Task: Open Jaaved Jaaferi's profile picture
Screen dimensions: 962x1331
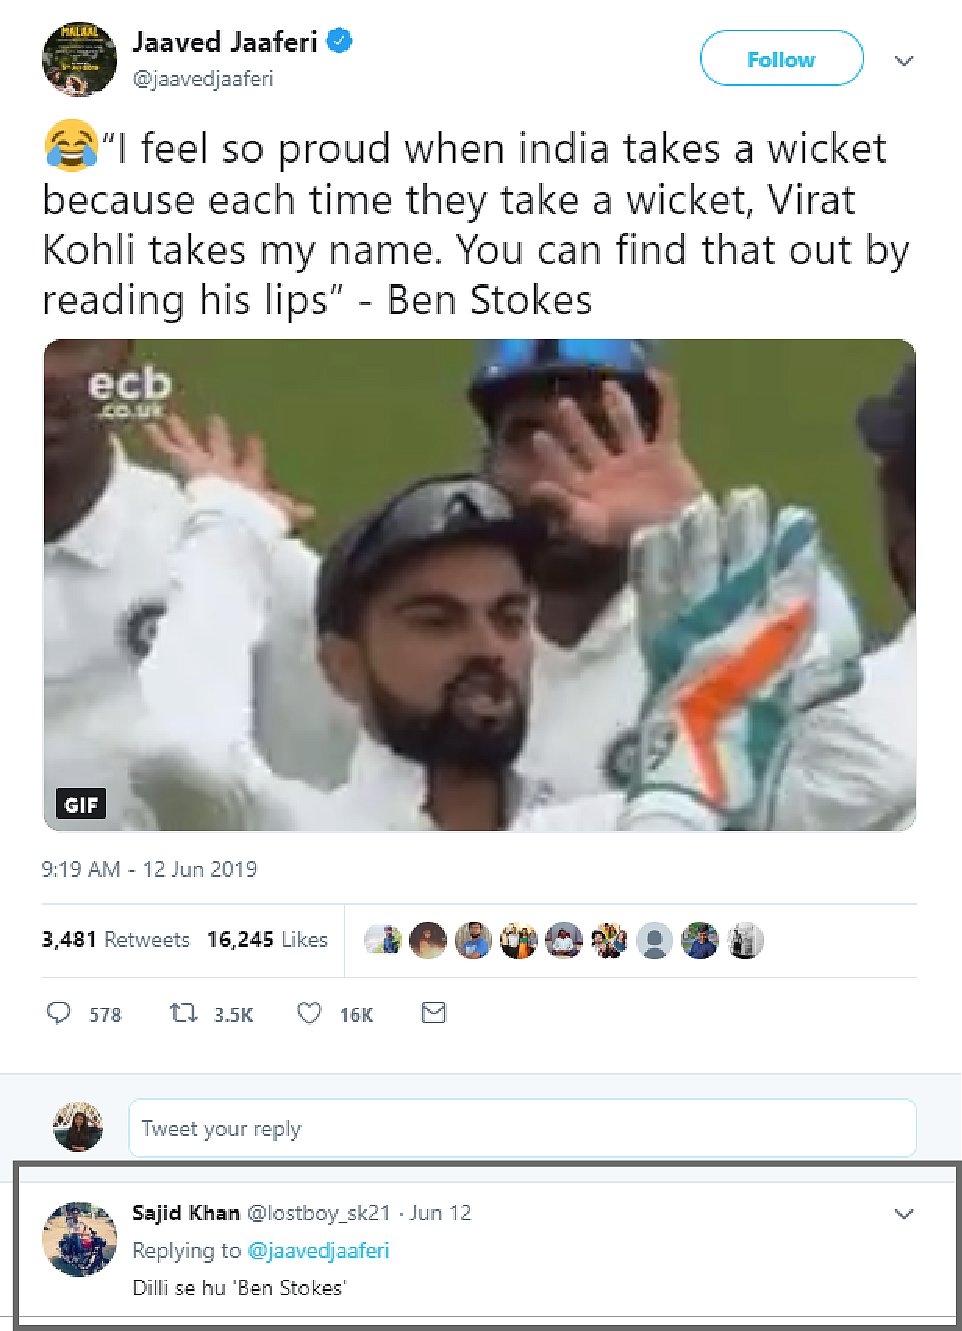Action: [x=79, y=59]
